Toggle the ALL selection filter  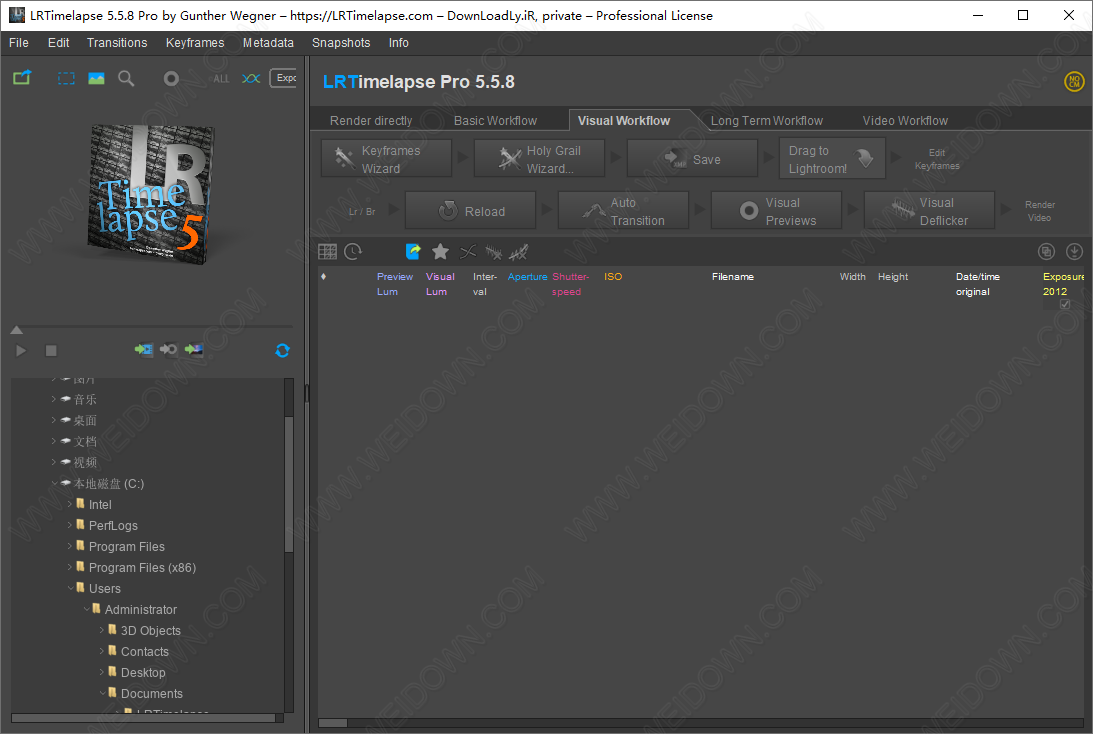click(221, 79)
